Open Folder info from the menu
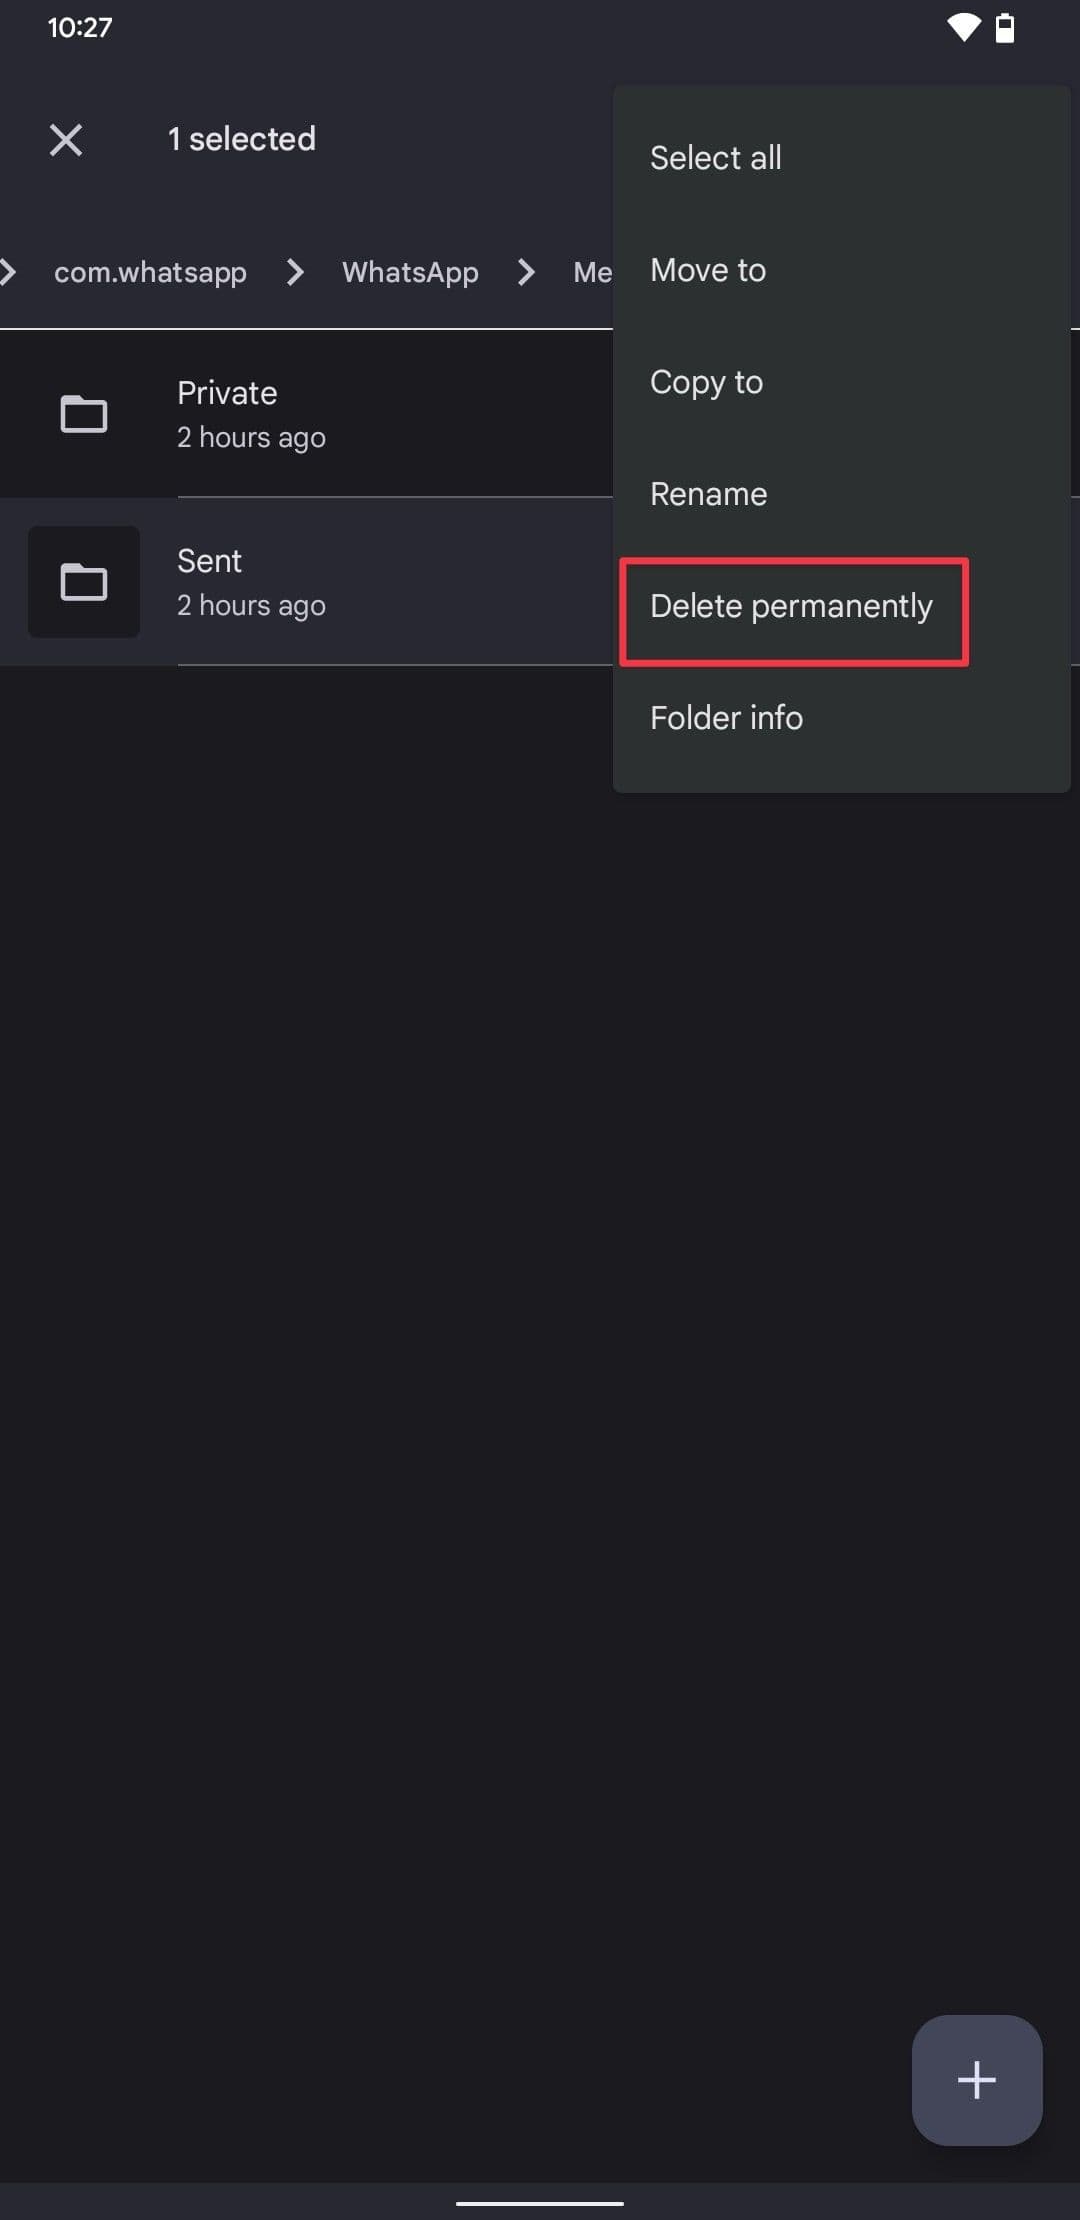This screenshot has height=2220, width=1080. (726, 718)
